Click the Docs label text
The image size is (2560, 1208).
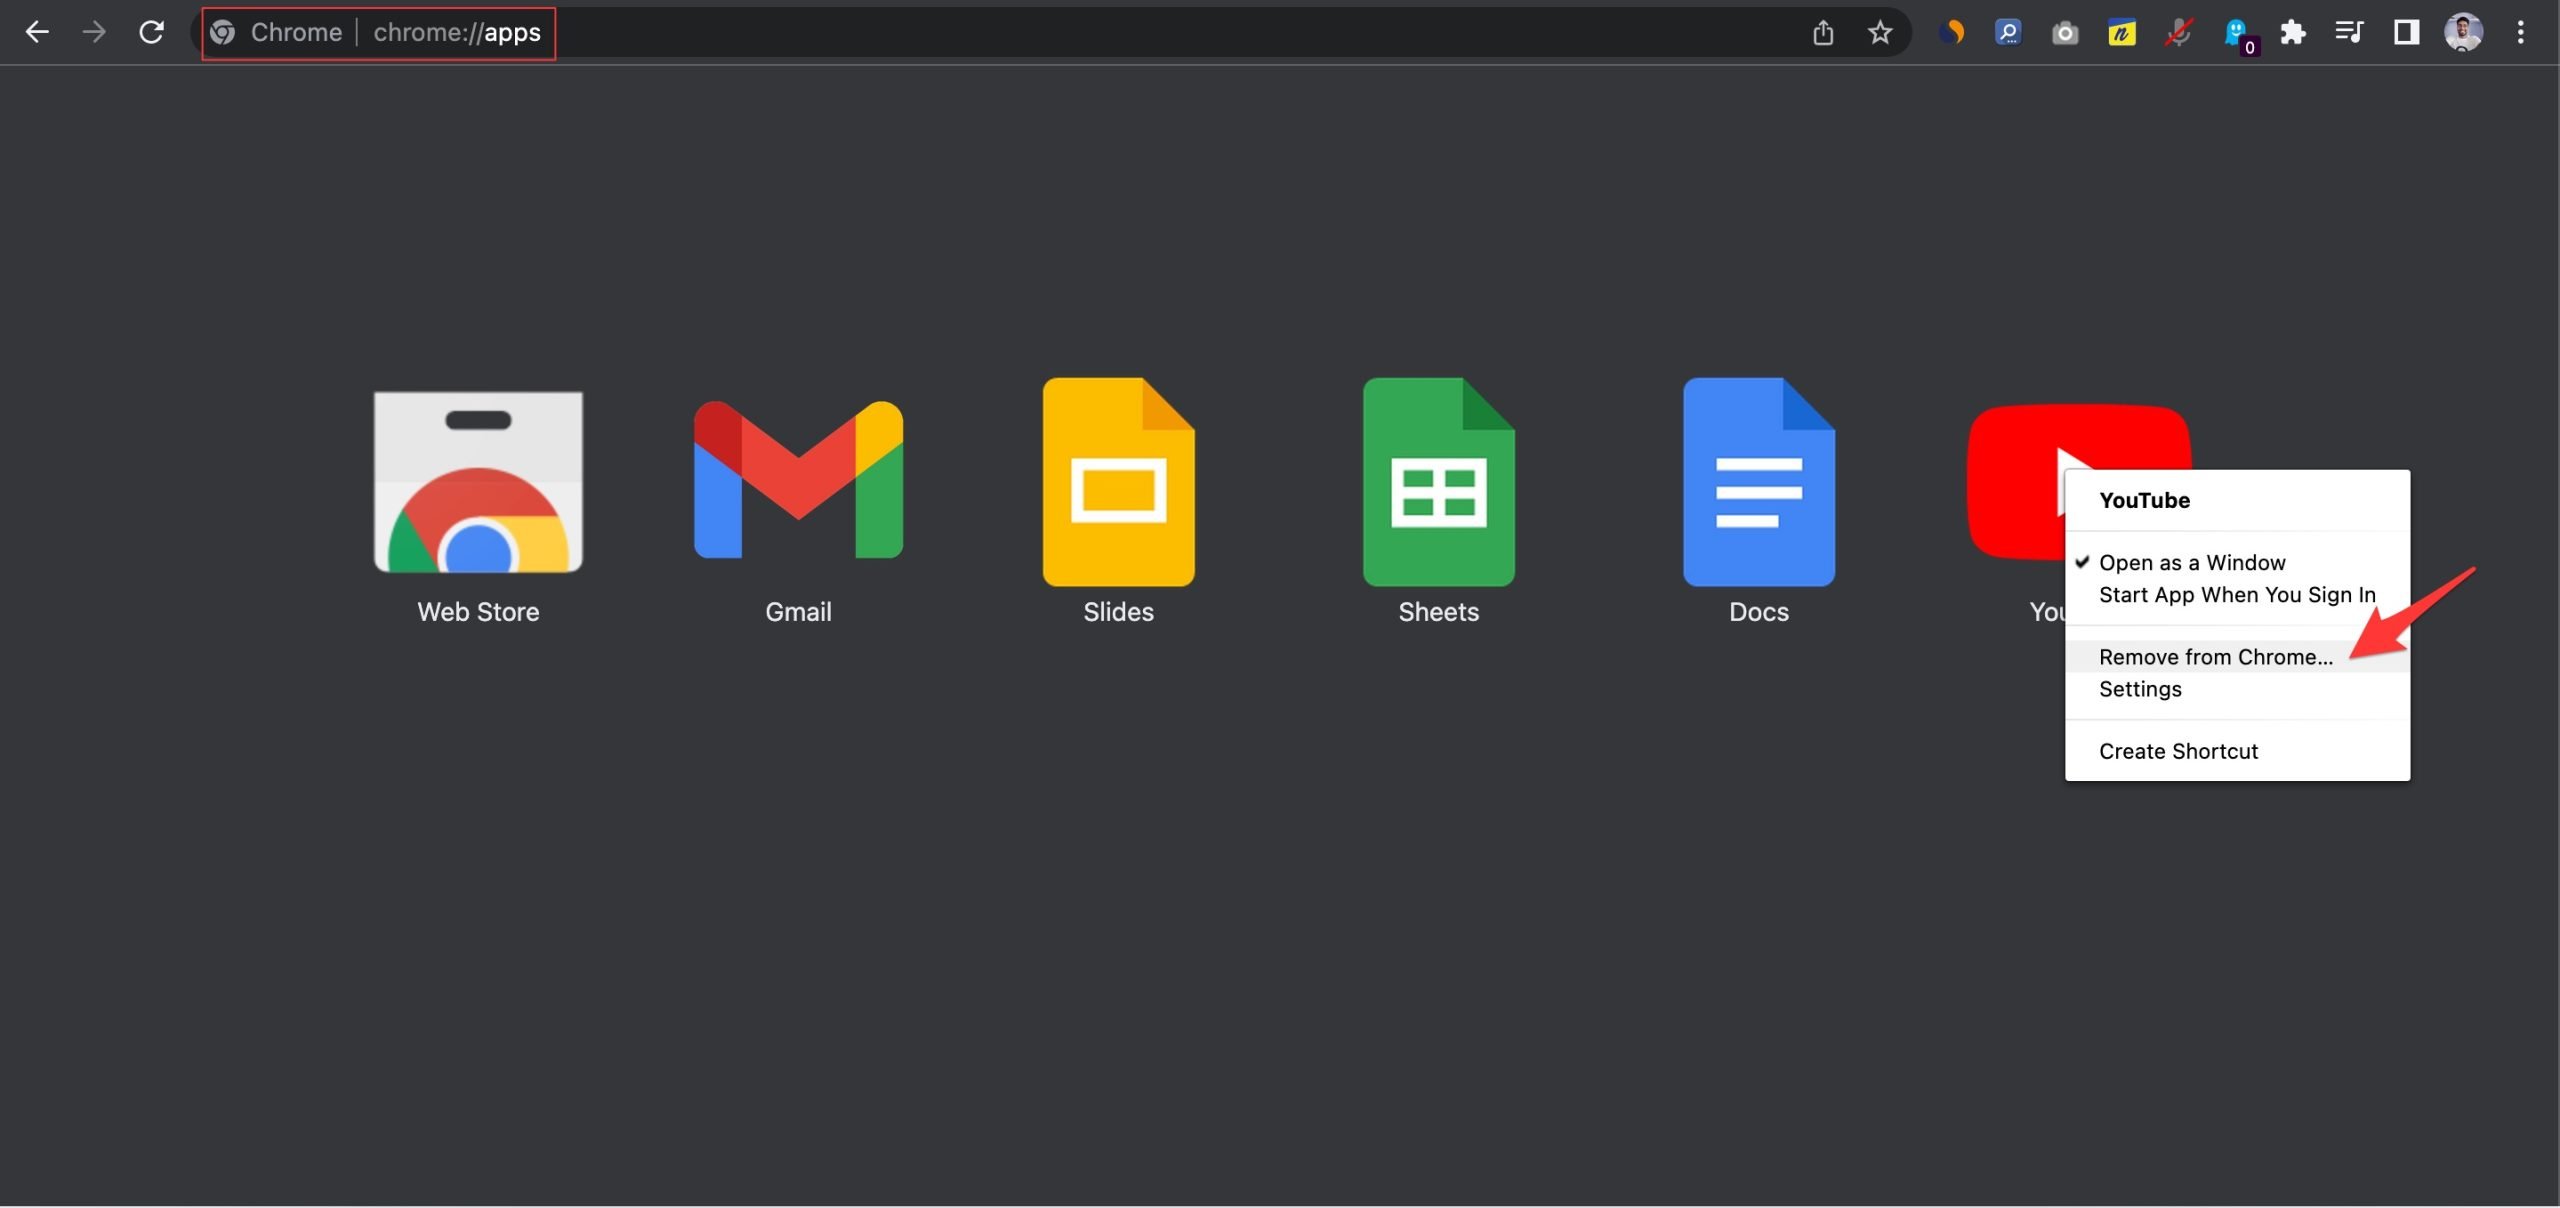[x=1759, y=612]
